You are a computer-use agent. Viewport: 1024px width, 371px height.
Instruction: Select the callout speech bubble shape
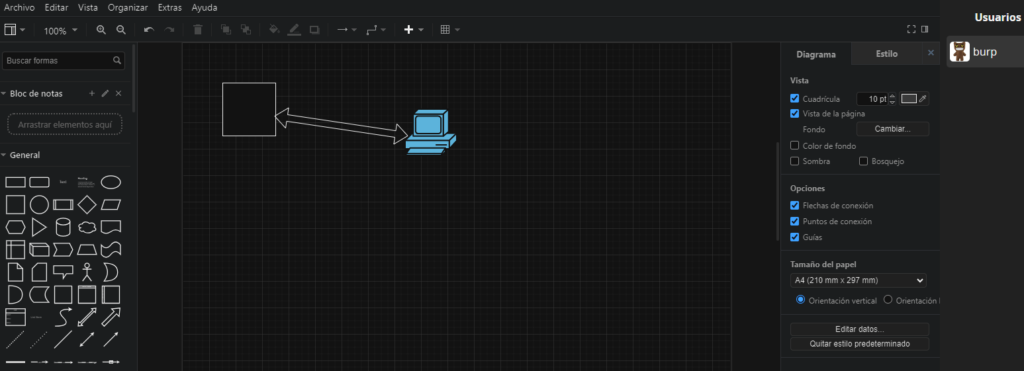point(63,272)
